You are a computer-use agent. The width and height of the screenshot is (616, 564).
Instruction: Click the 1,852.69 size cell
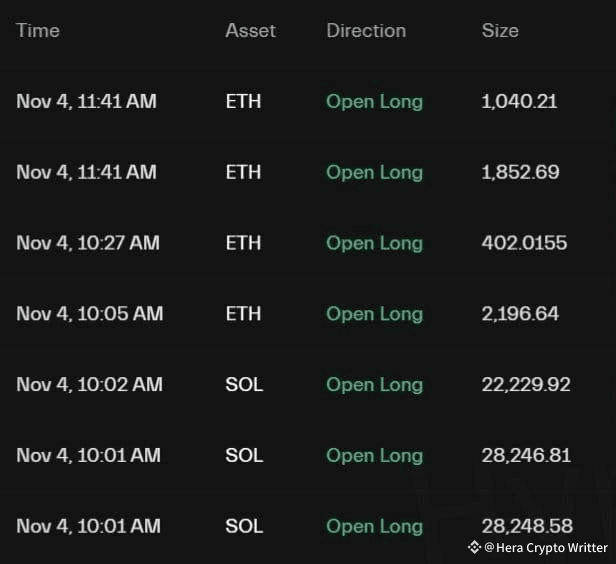[520, 172]
